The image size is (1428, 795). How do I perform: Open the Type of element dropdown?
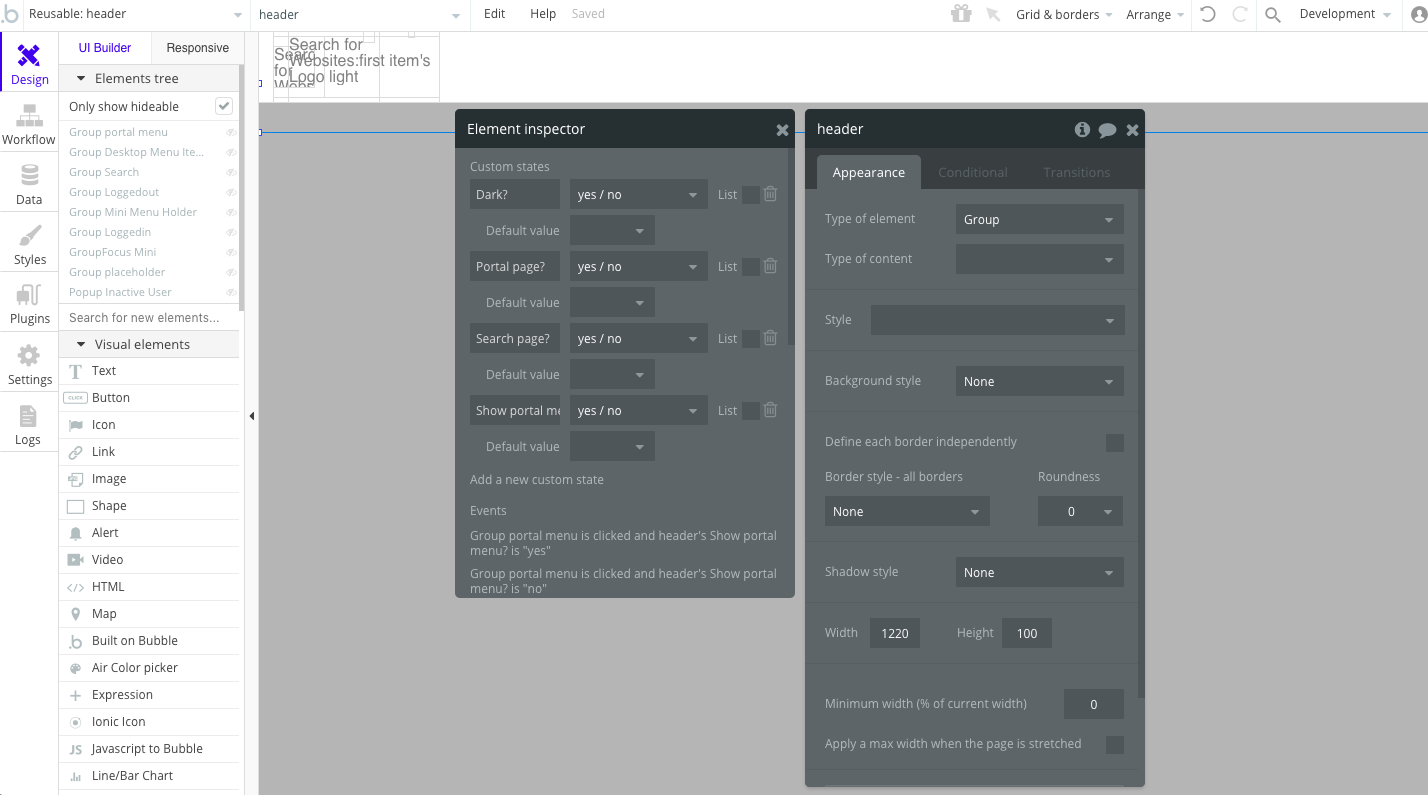coord(1039,219)
